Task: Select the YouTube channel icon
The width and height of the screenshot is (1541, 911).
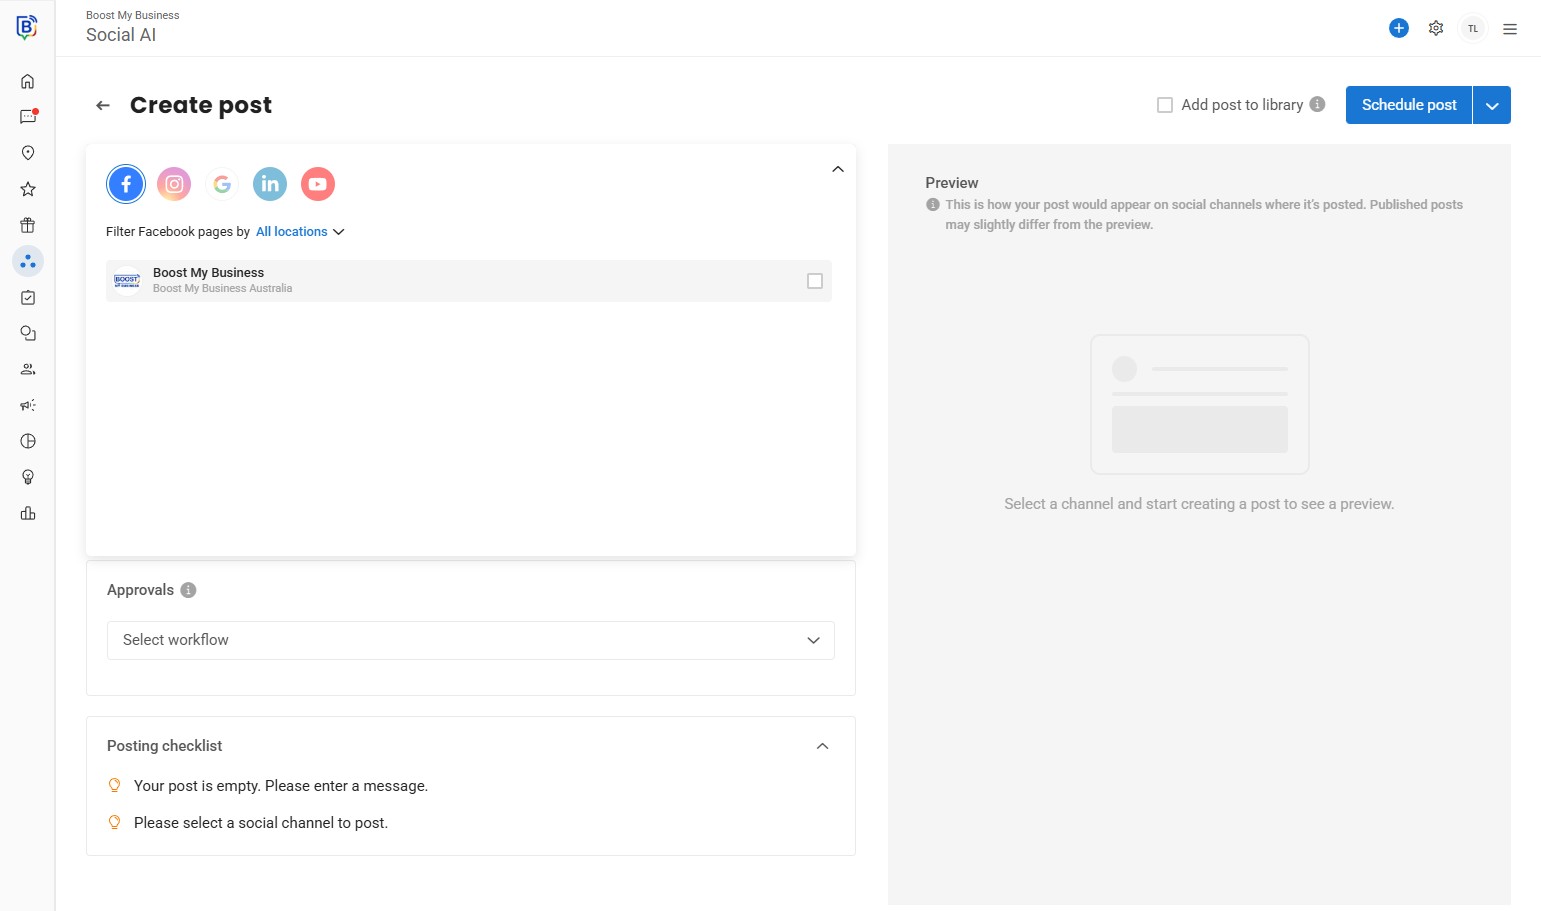Action: 318,184
